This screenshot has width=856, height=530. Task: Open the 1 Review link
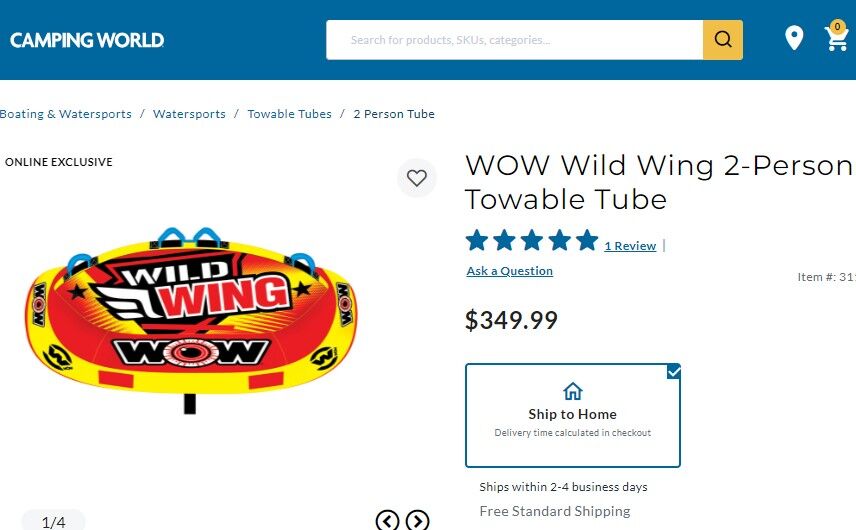[x=630, y=246]
